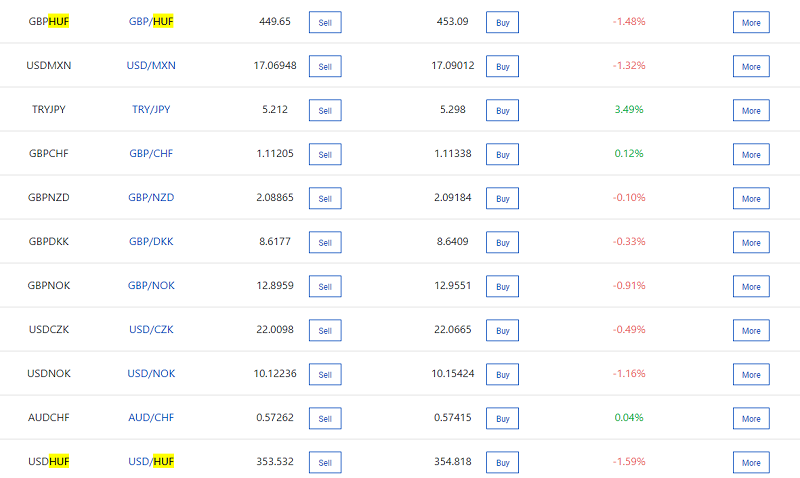Viewport: 800px width, 478px height.
Task: Open the GBP/HUF instrument link
Action: point(151,22)
